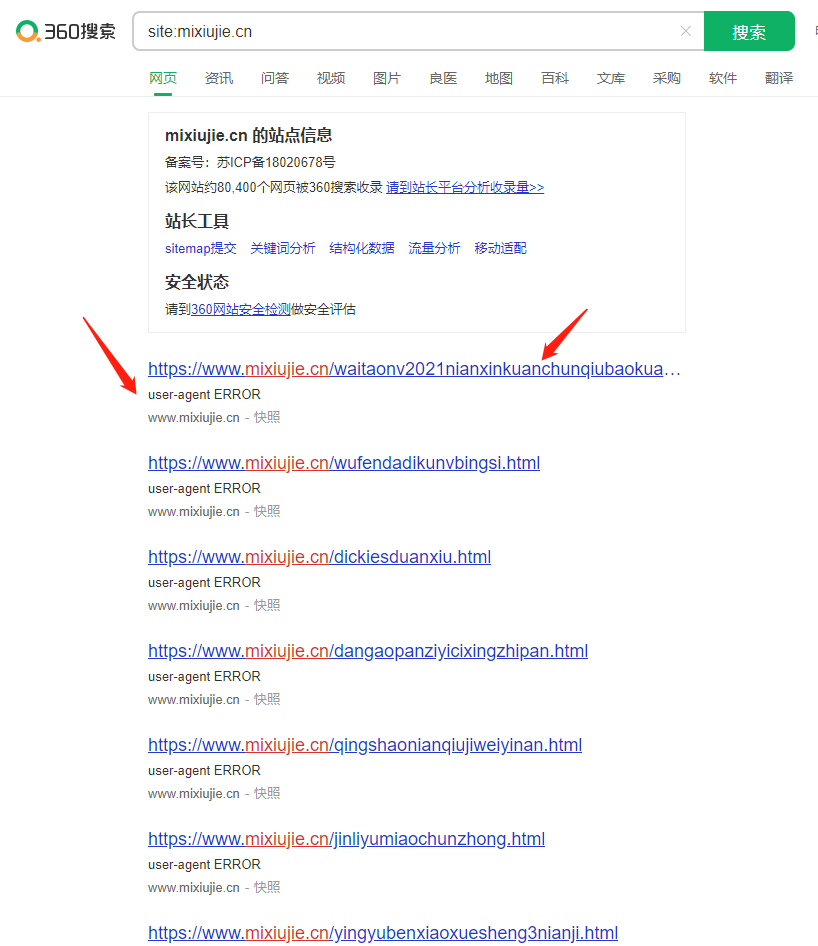Switch to the 百科 tab
This screenshot has height=946, width=818.
pyautogui.click(x=555, y=78)
